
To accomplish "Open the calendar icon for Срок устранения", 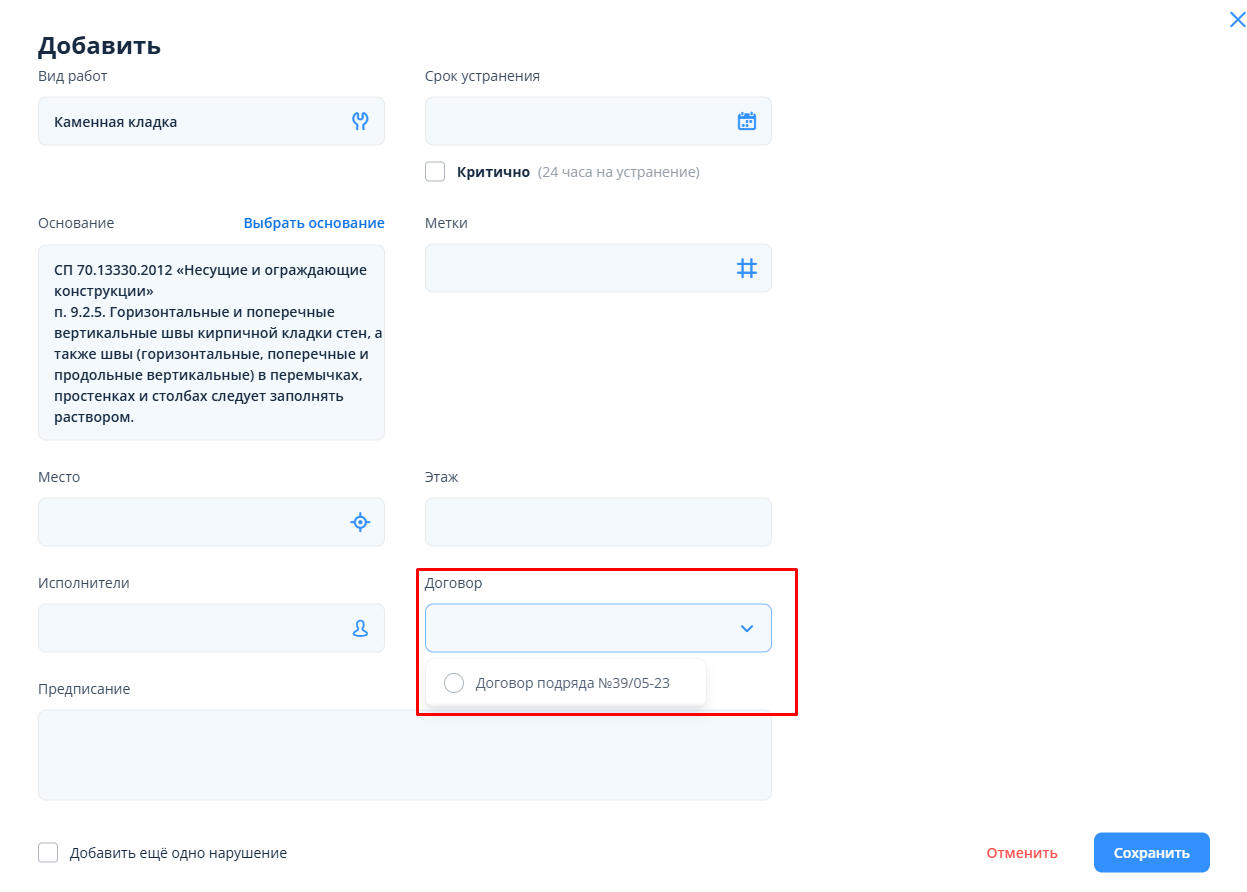I will tap(746, 121).
